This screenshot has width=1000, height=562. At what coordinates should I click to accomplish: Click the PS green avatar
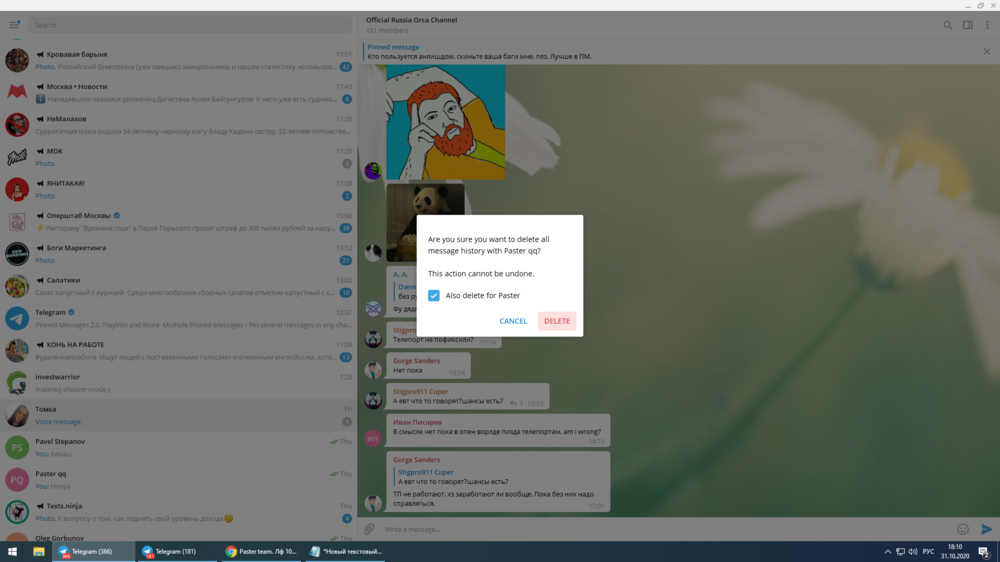click(17, 447)
